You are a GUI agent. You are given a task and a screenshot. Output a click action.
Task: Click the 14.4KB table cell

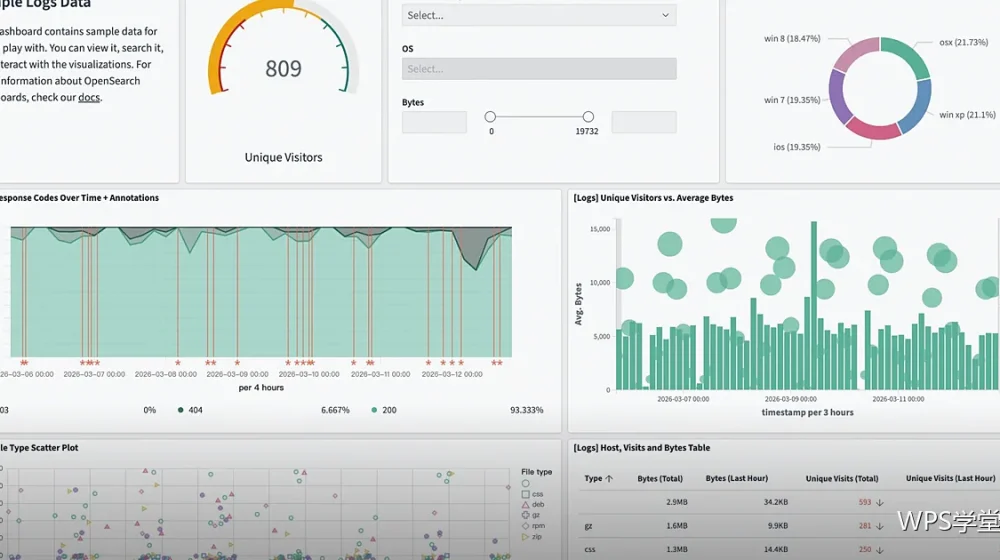776,550
